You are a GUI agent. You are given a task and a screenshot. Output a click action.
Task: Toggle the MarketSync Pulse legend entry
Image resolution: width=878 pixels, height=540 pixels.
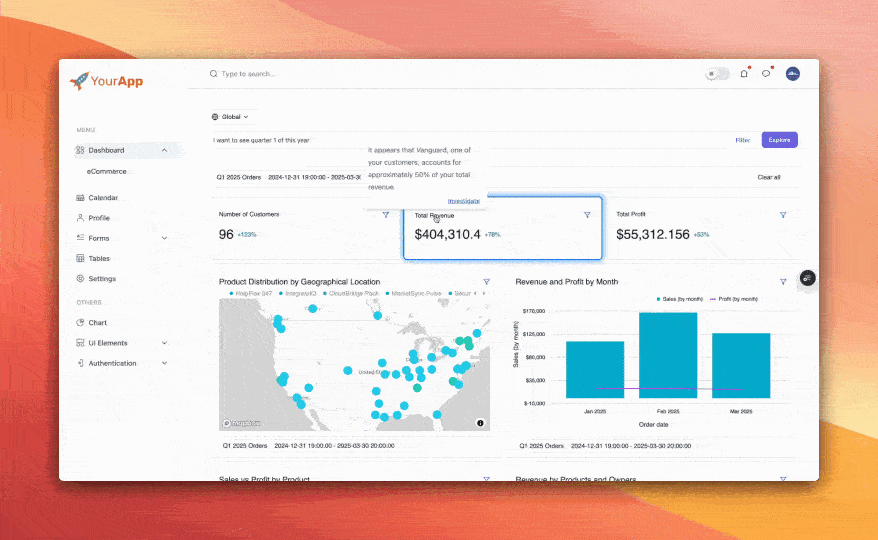413,294
